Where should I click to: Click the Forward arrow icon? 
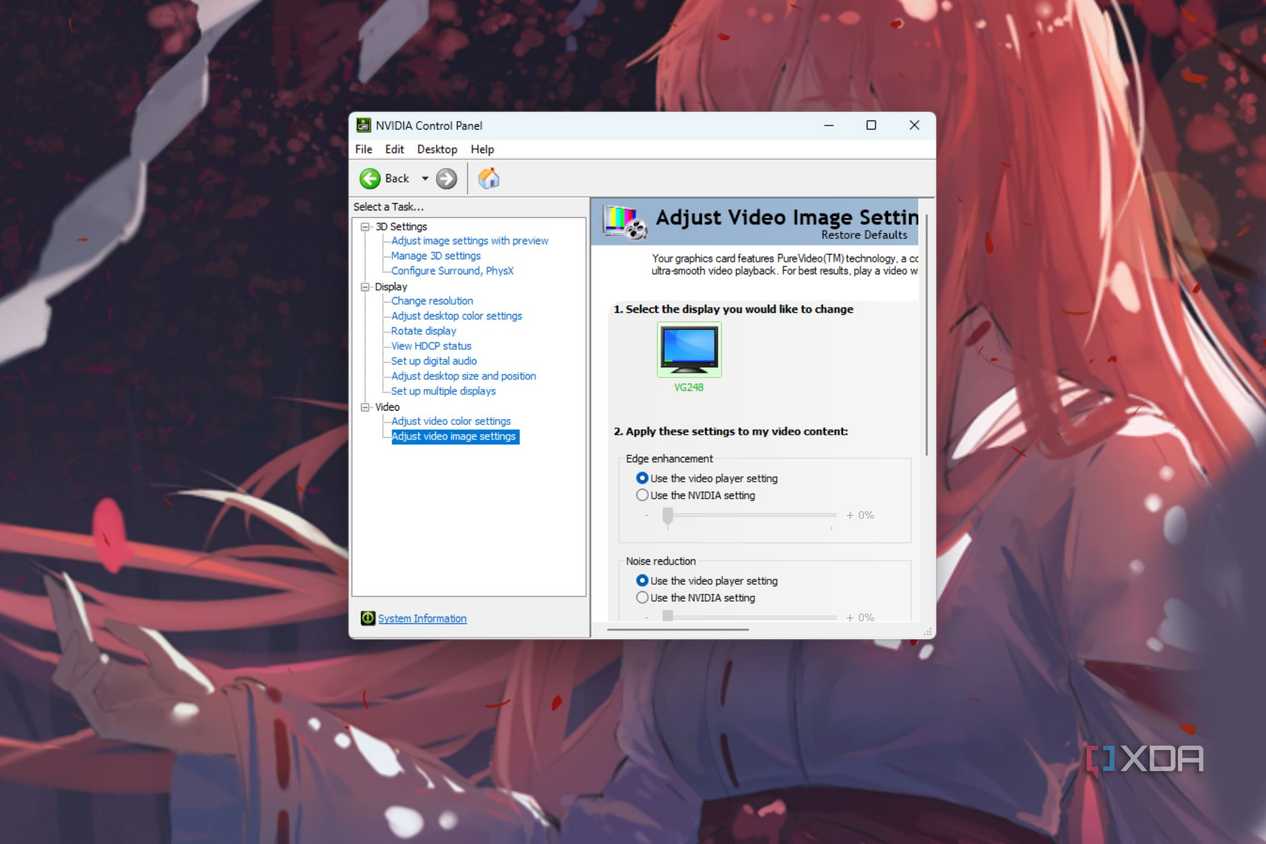pyautogui.click(x=447, y=178)
